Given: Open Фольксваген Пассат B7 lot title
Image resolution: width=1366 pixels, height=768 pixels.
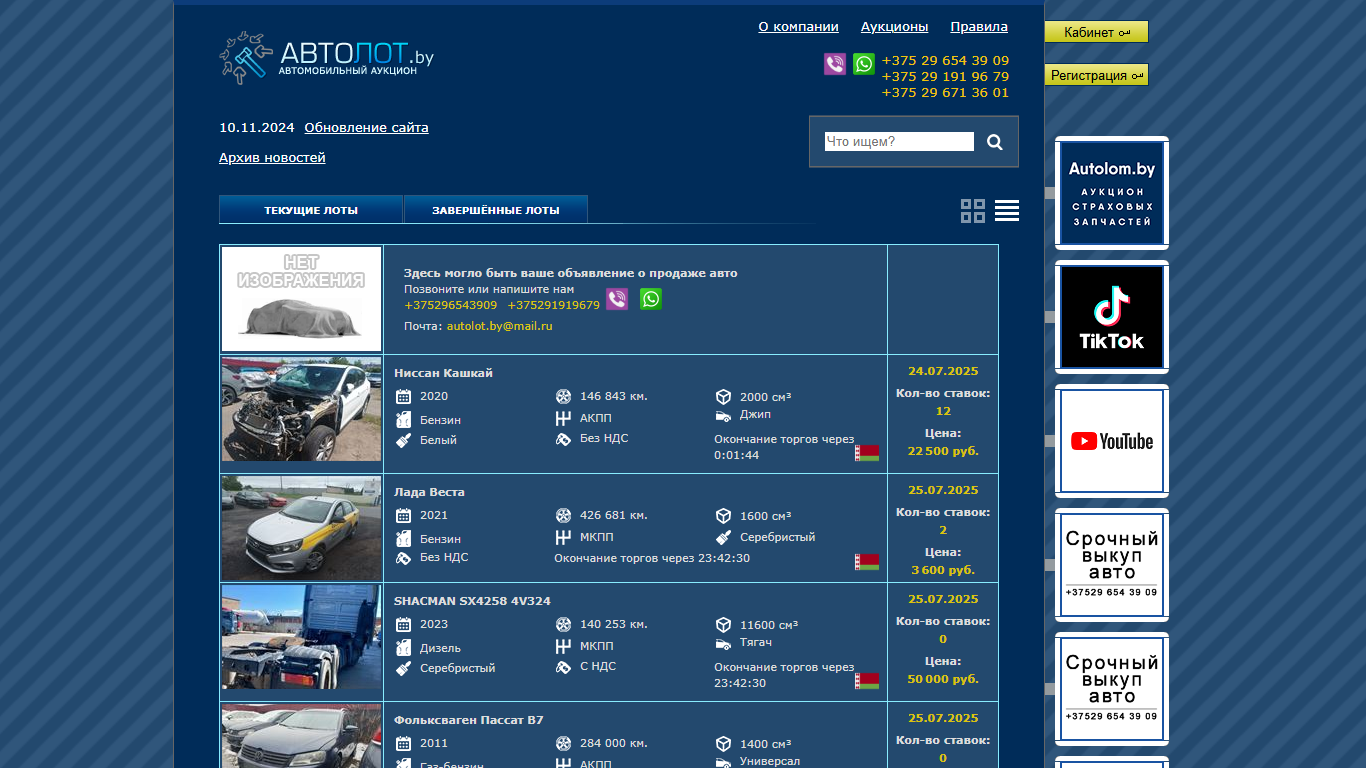Looking at the screenshot, I should pos(469,720).
